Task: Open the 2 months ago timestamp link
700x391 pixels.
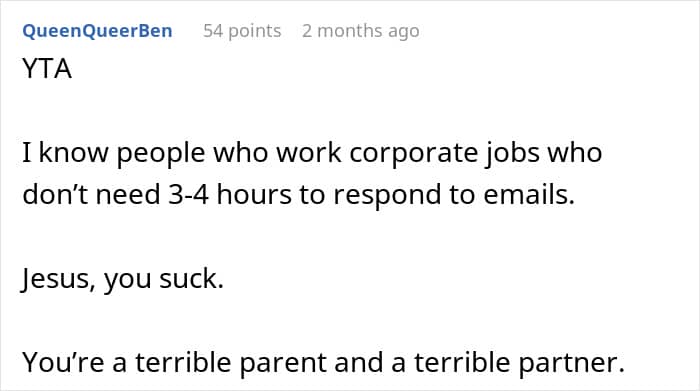Action: coord(361,31)
